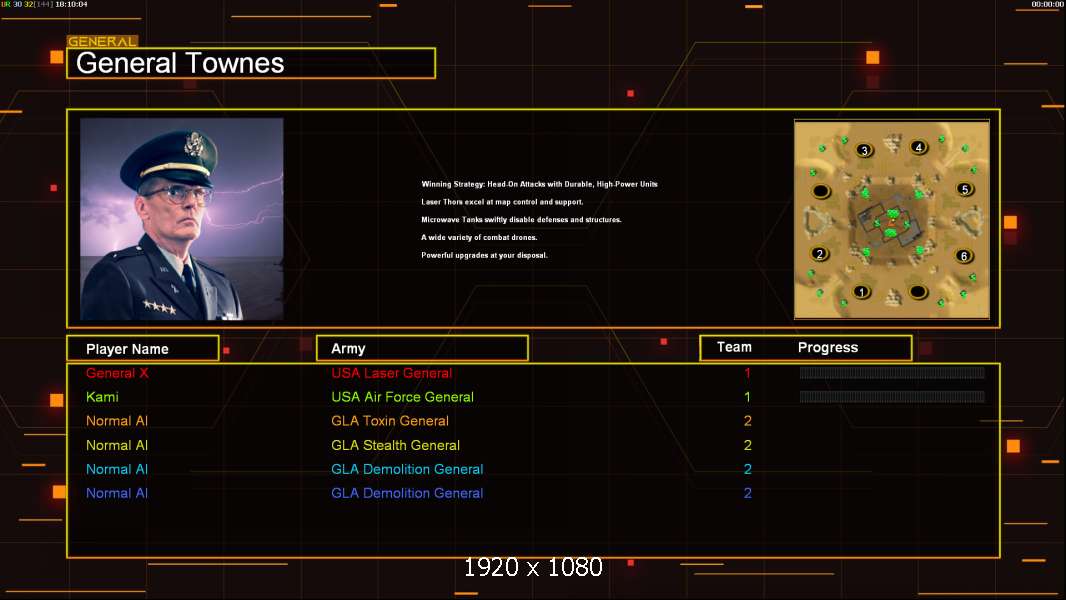Click the combat drones description line
This screenshot has height=600, width=1066.
point(479,237)
